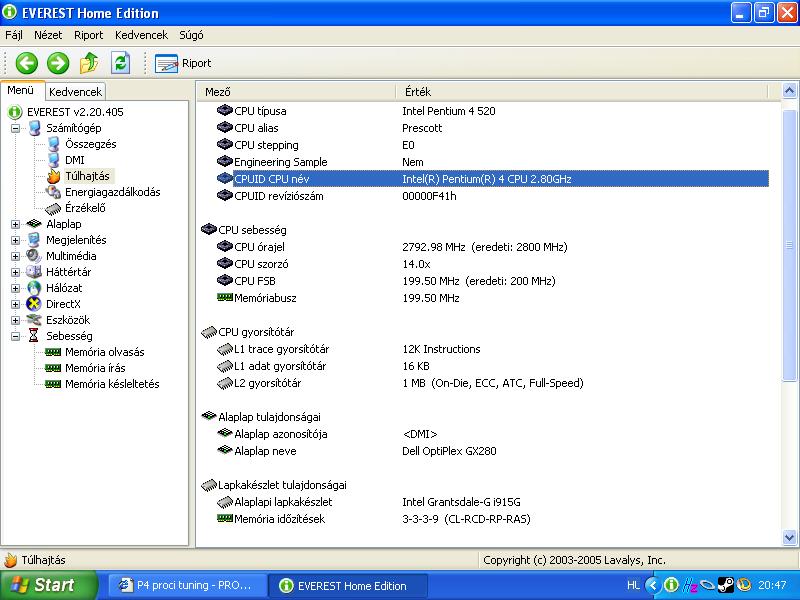Expand the Multimédia tree node
The image size is (800, 600).
(16, 256)
